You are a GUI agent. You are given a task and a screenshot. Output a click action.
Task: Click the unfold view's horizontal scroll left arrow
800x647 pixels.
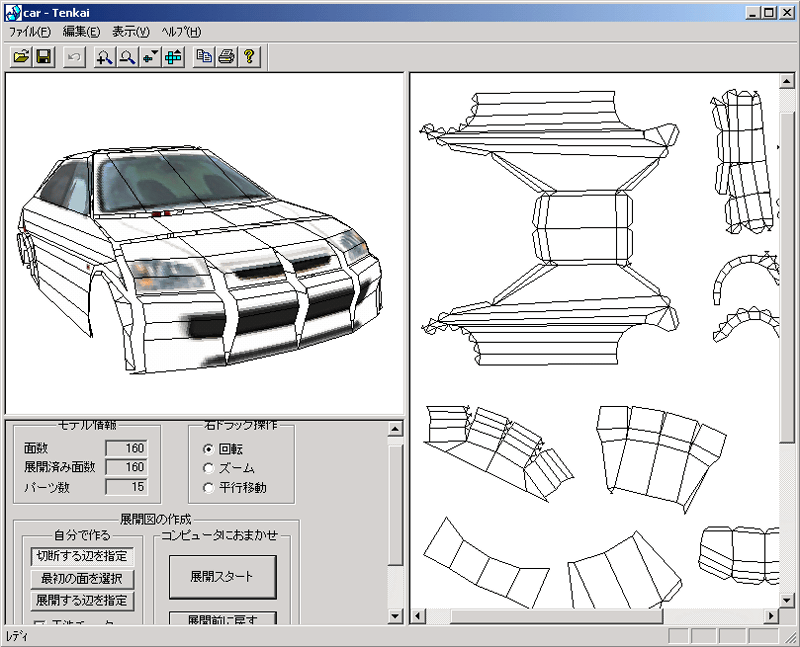[418, 616]
